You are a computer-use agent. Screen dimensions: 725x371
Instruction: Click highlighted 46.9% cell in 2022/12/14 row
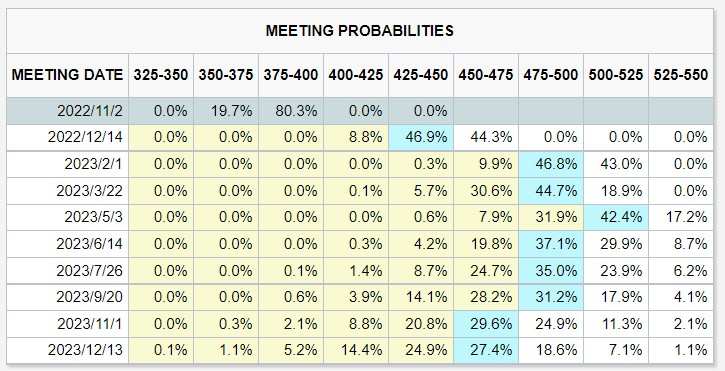tap(421, 137)
